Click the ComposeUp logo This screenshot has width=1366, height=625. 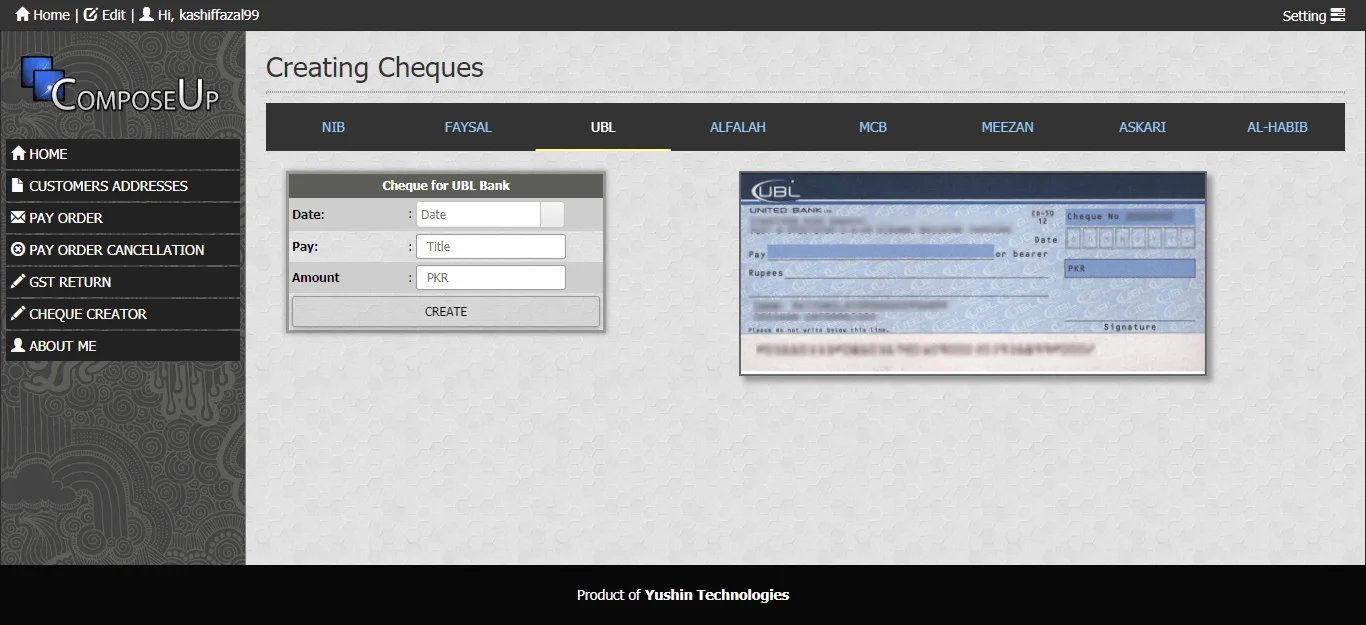tap(121, 85)
